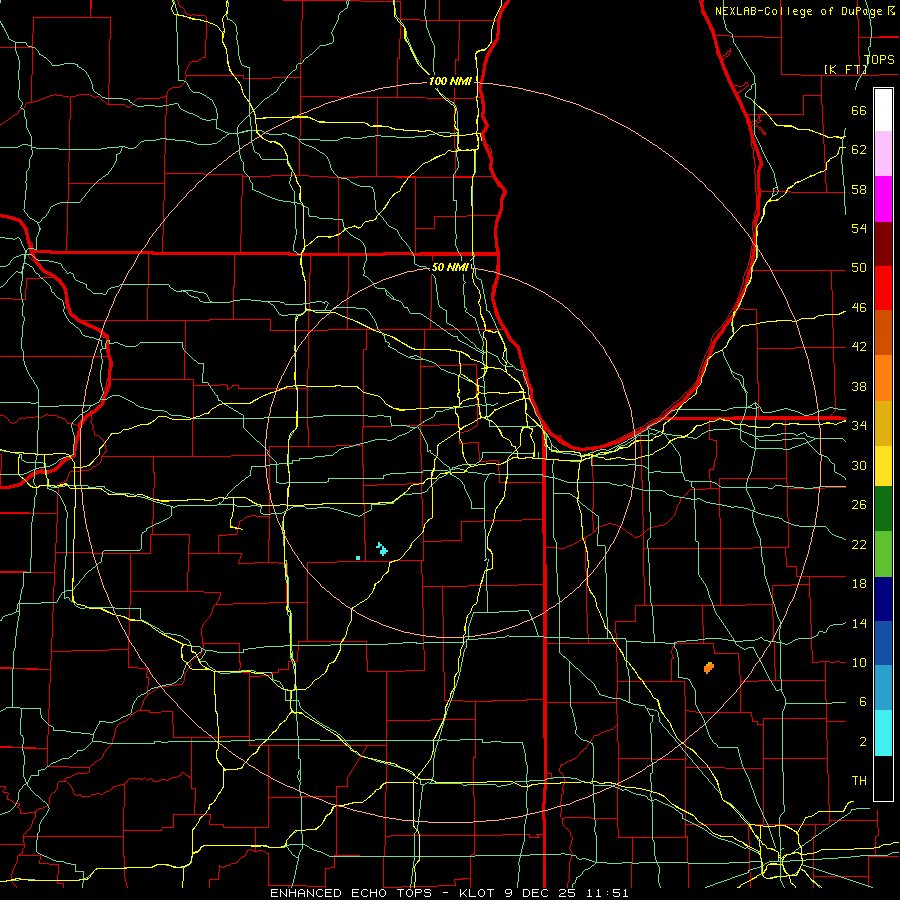Click the 'ENHANCED ECHO TOPS - KLOT' caption
Screen dimensions: 900x900
(x=381, y=893)
